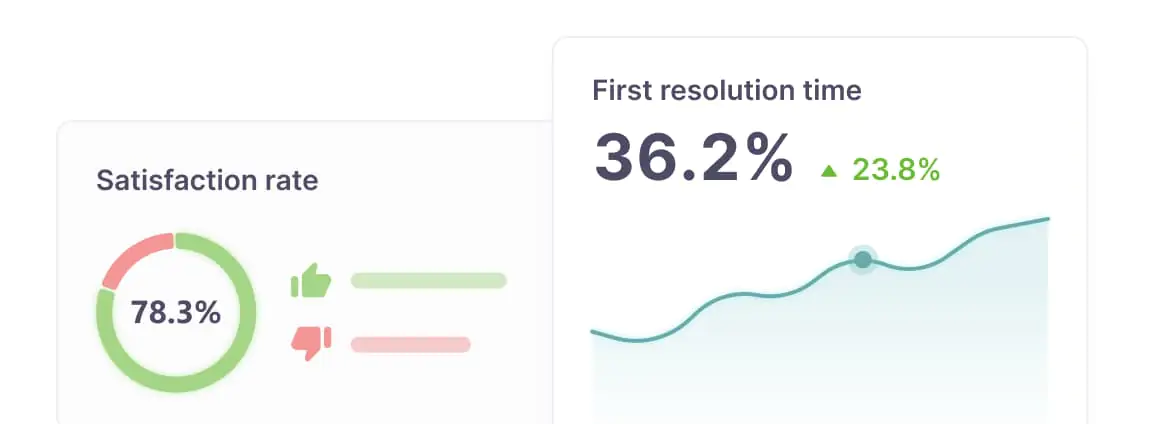Click the red segment of donut chart
Screen dimensions: 1160x424
(135, 259)
